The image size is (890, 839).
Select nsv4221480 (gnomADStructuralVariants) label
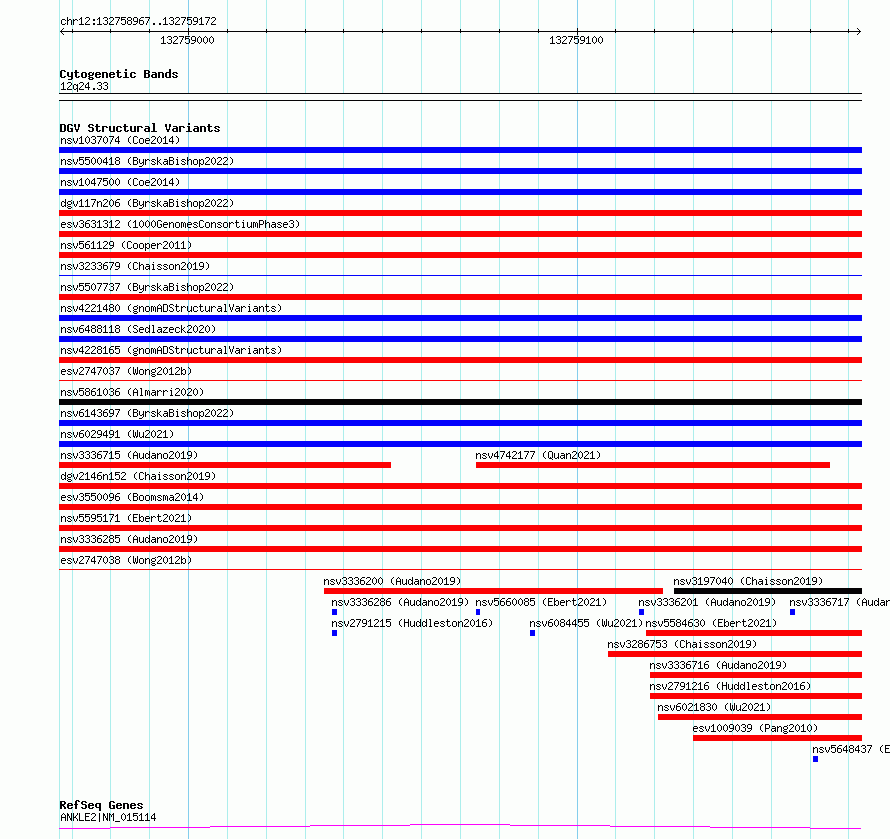171,308
